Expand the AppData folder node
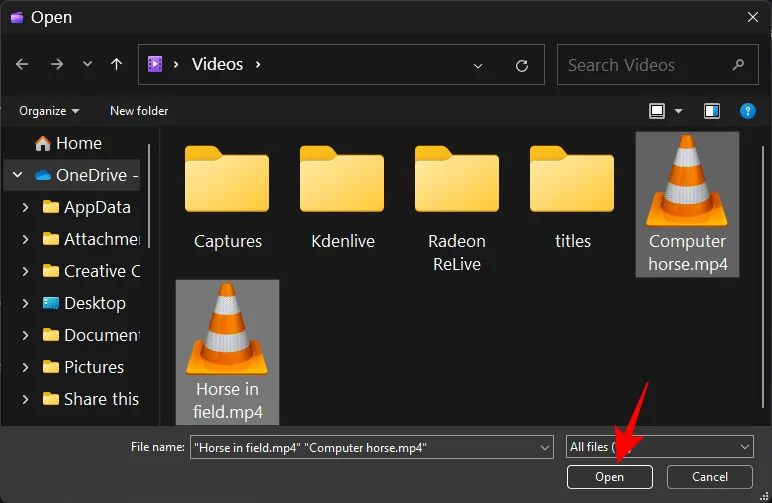 (26, 207)
